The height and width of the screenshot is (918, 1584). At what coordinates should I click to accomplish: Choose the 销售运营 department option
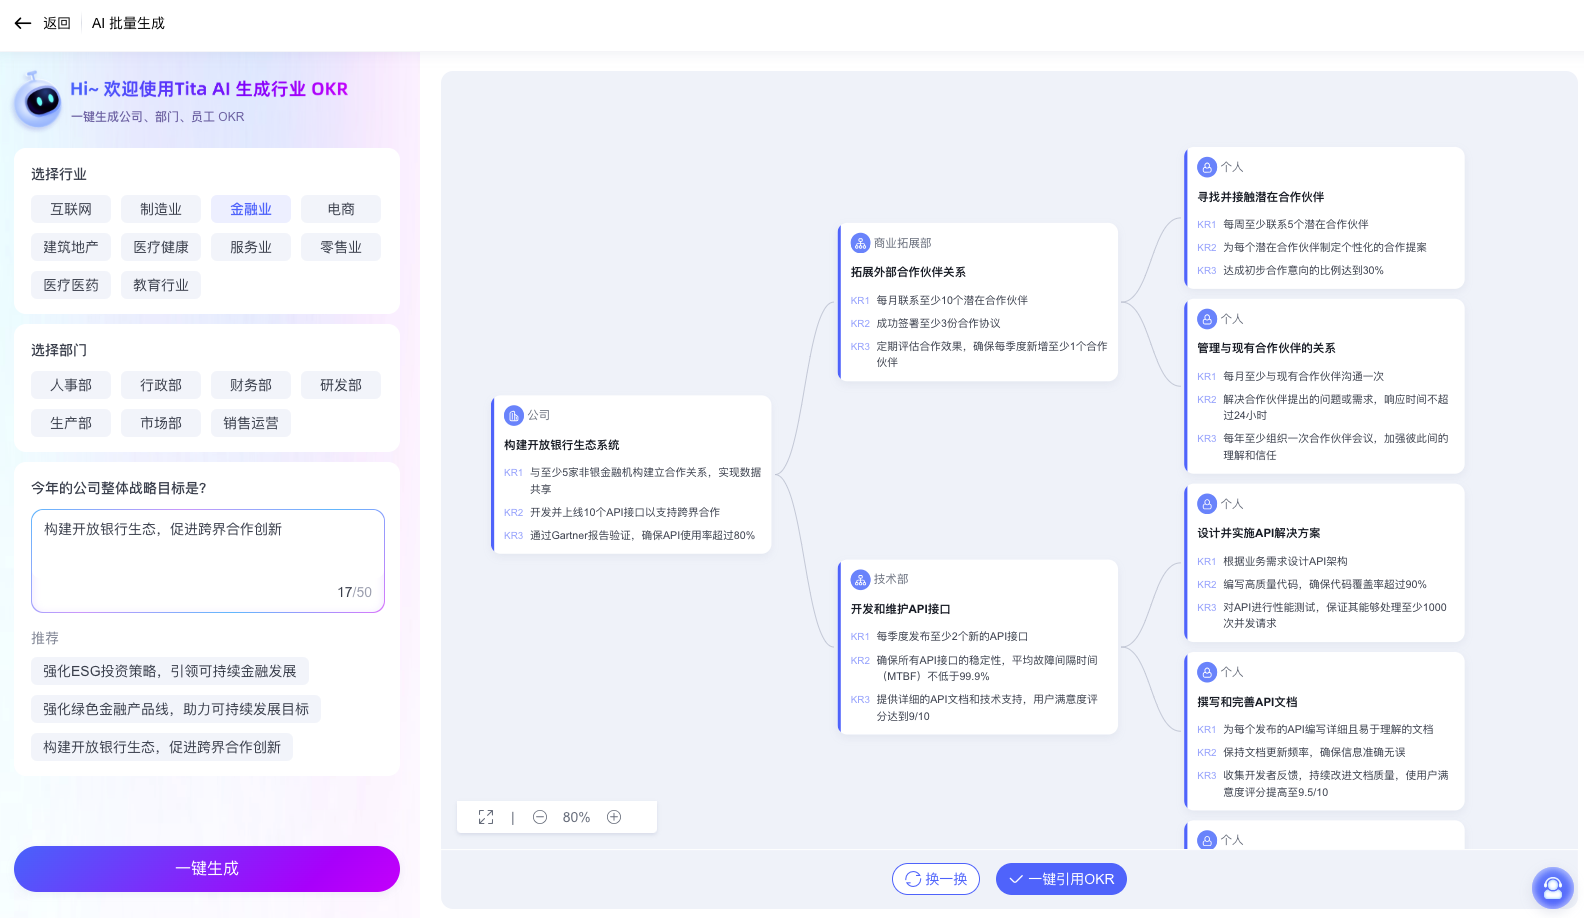[251, 423]
